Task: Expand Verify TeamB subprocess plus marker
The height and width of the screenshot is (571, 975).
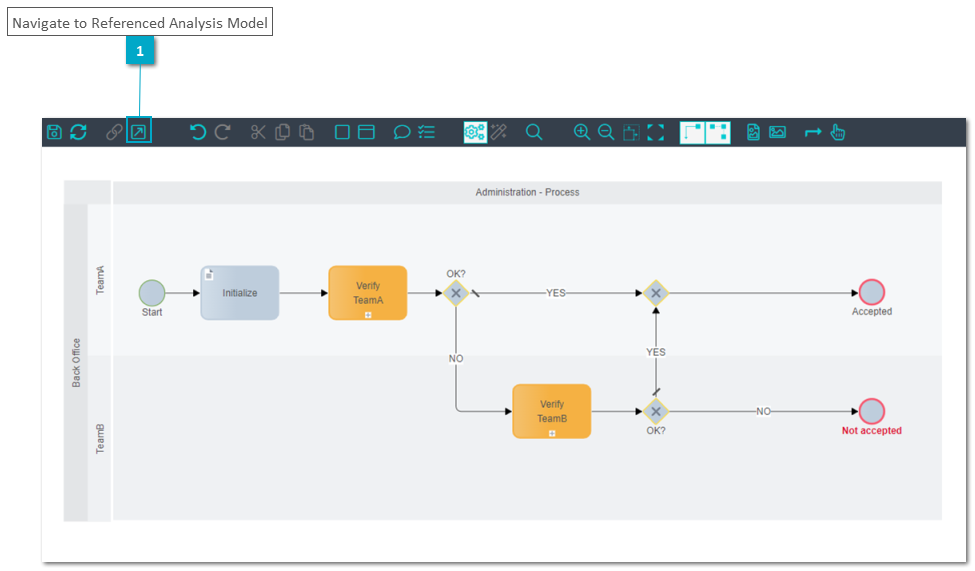Action: 552,434
